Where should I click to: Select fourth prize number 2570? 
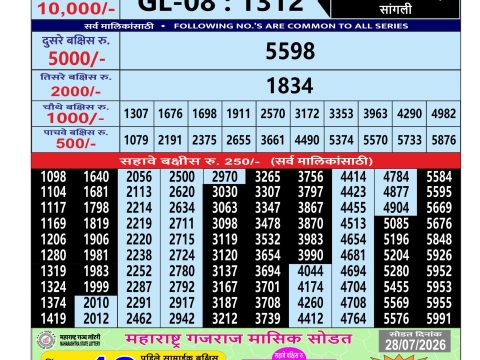tap(273, 114)
